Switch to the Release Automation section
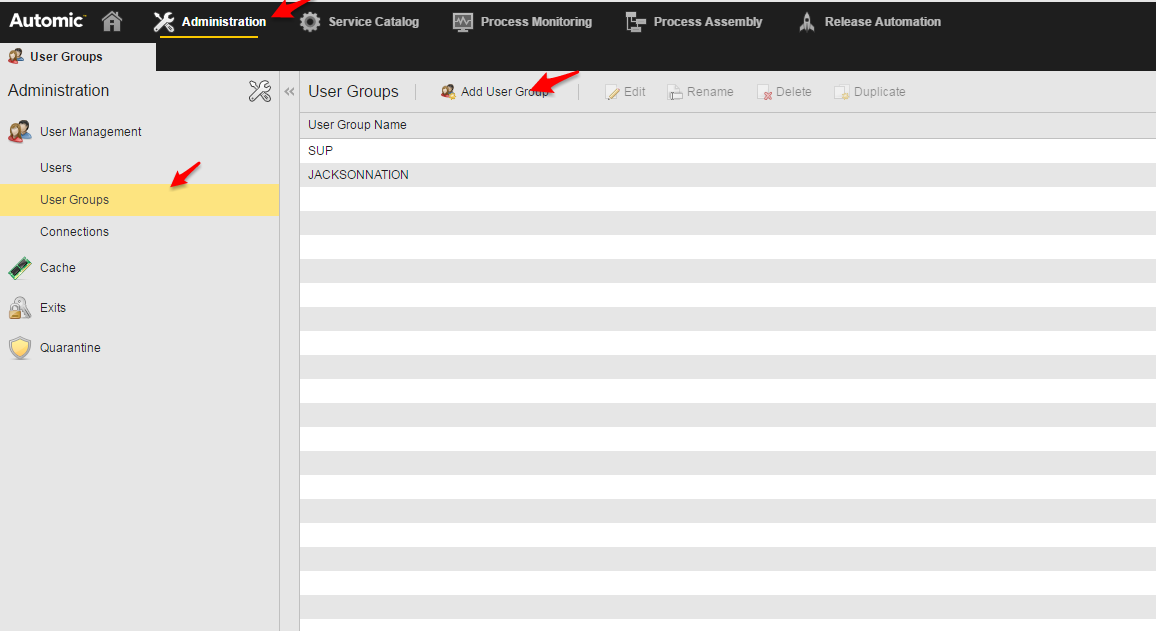The width and height of the screenshot is (1156, 631). coord(869,21)
